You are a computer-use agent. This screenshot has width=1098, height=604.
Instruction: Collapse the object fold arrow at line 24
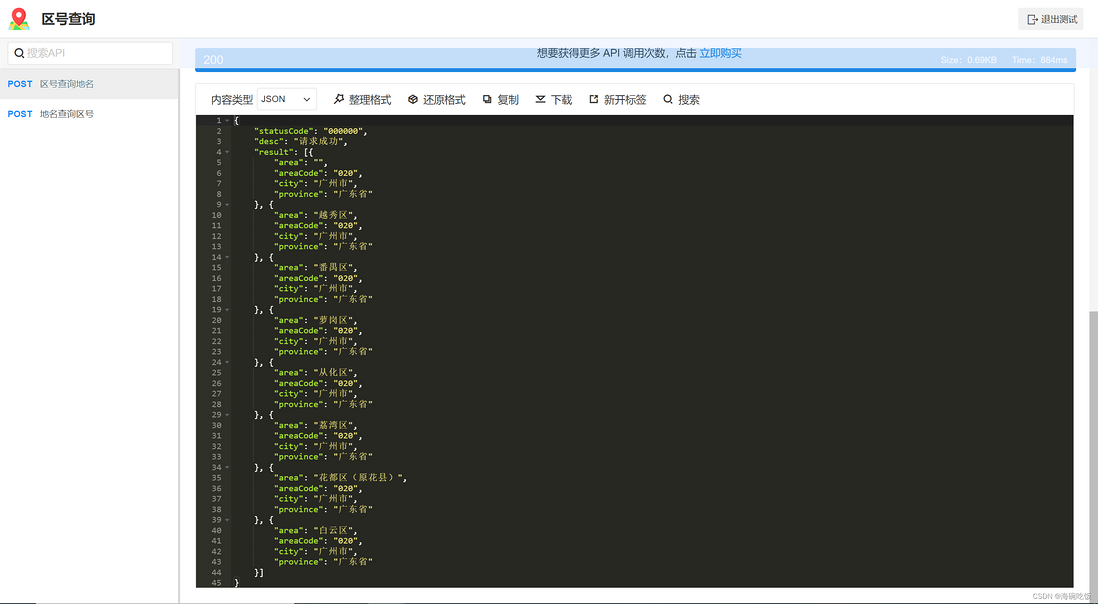[x=227, y=362]
